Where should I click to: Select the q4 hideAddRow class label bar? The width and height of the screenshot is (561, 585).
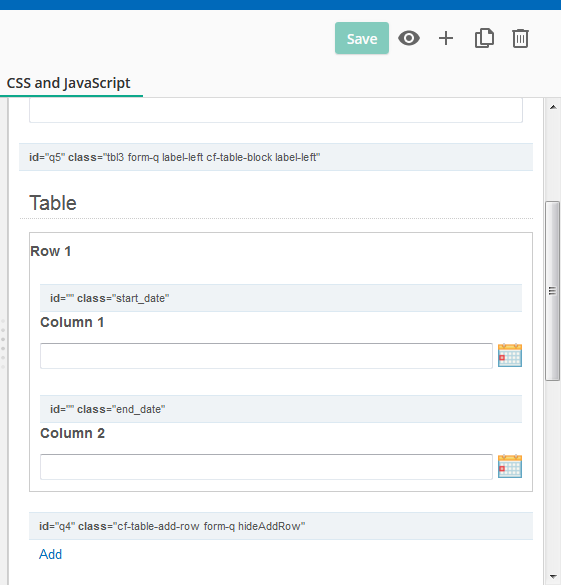[x=281, y=526]
